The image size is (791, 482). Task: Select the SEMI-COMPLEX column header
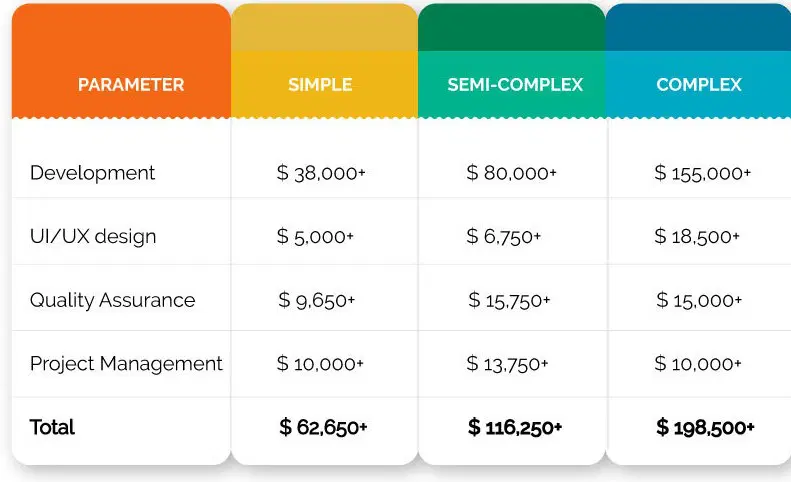[x=515, y=85]
